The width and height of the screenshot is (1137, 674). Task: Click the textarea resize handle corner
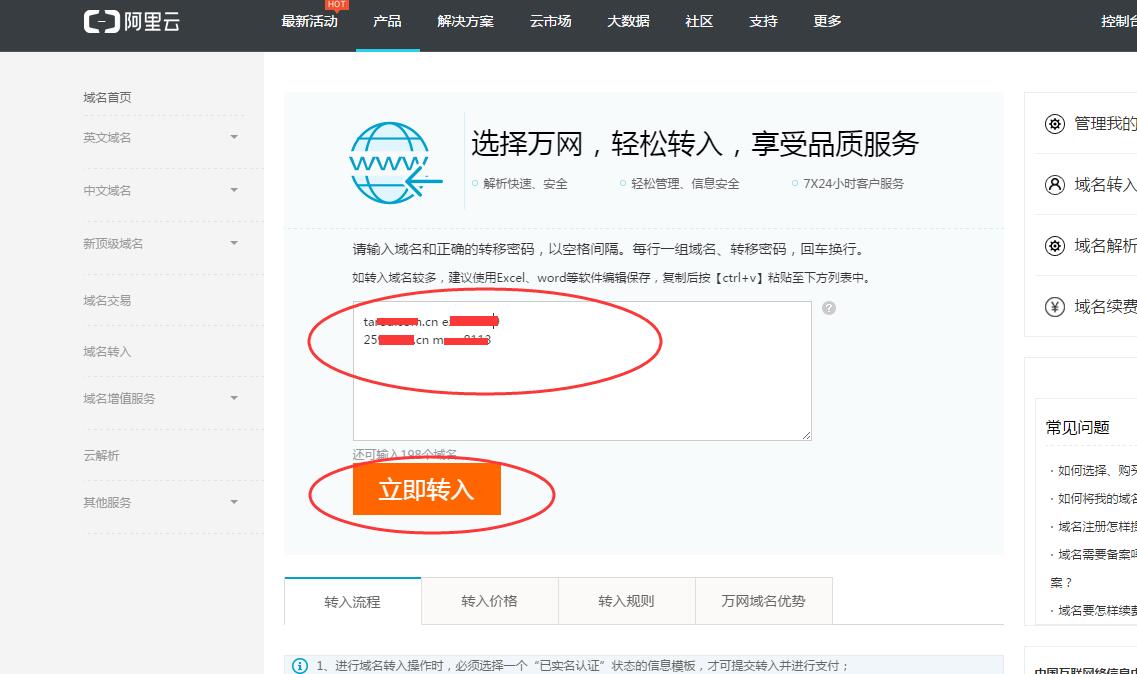pos(806,435)
